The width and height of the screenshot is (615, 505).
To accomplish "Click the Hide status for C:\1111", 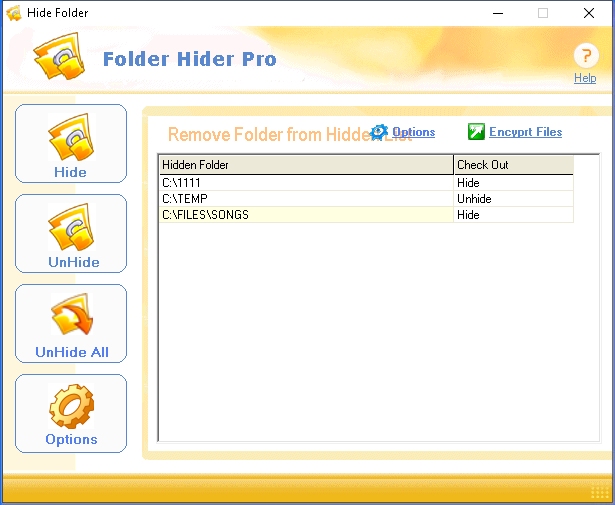I will click(x=468, y=183).
